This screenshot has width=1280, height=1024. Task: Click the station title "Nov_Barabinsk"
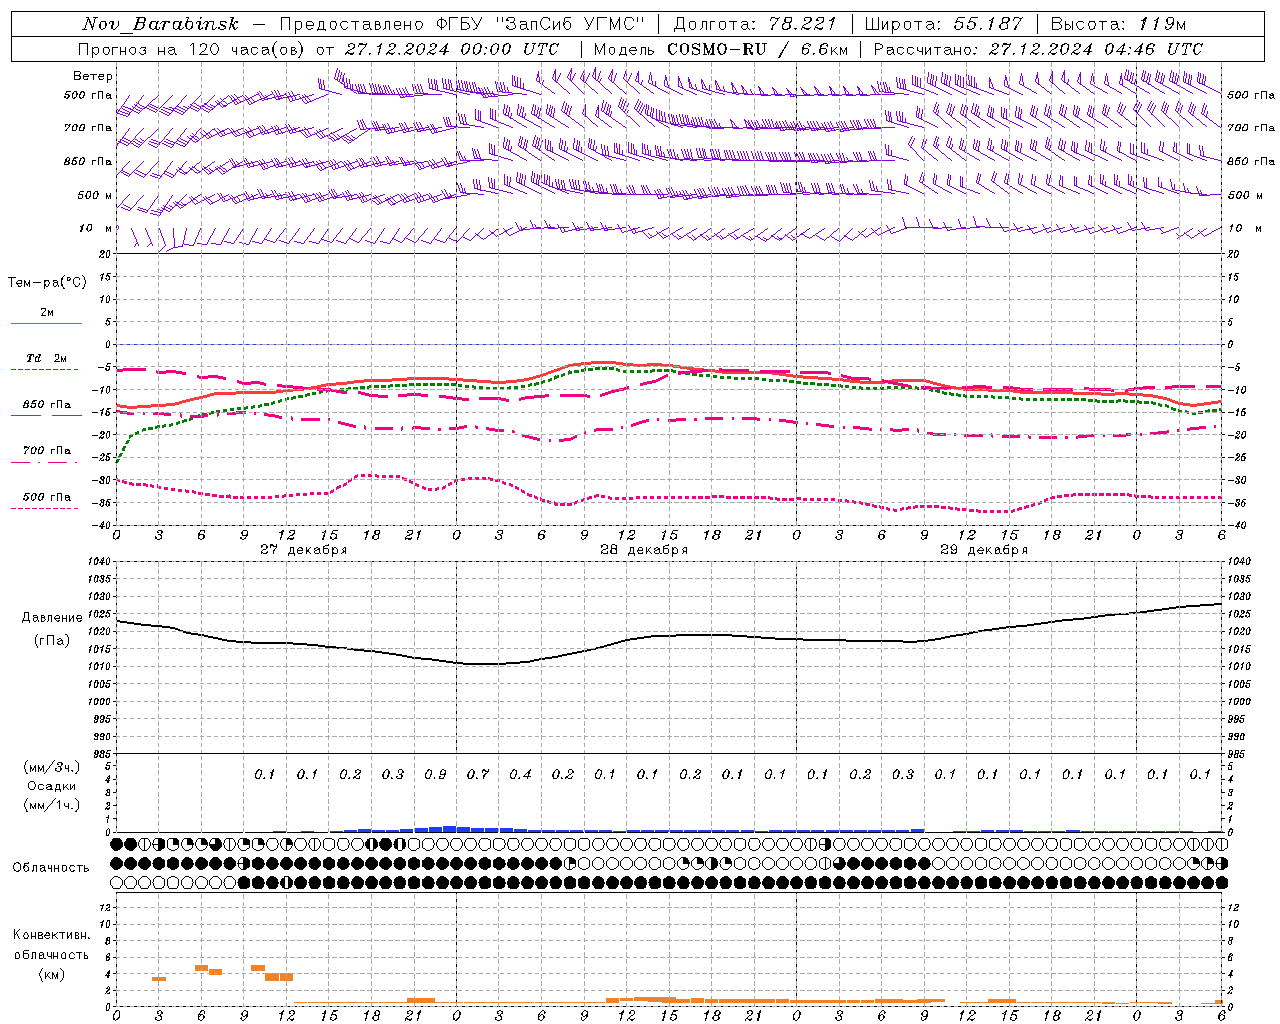(160, 24)
